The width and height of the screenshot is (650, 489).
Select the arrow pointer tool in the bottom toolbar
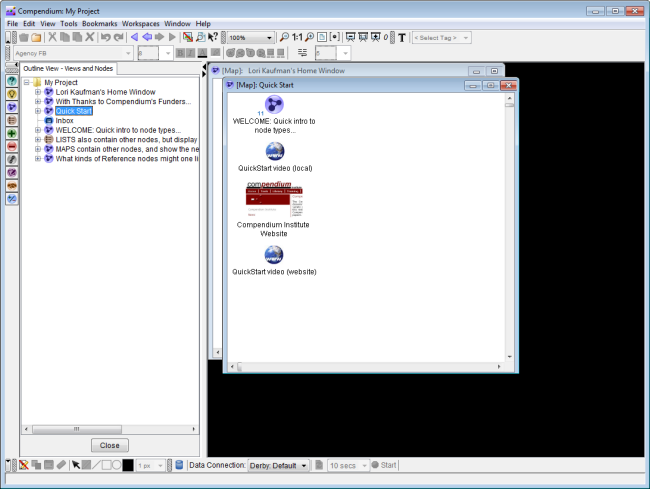(76, 465)
